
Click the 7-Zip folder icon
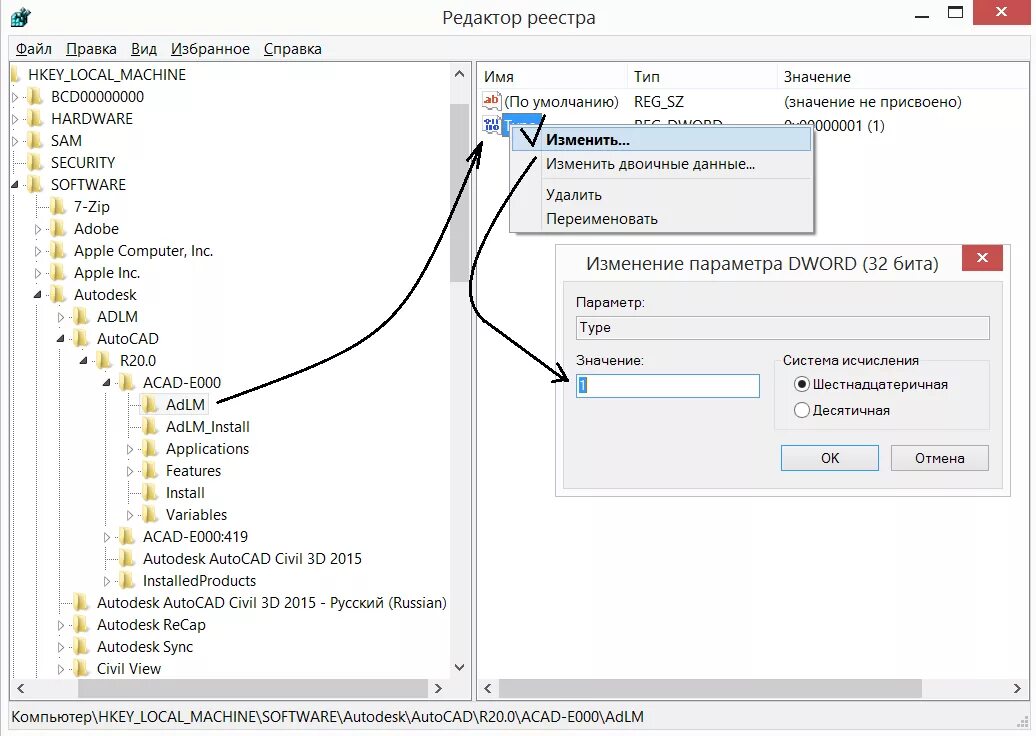click(59, 207)
